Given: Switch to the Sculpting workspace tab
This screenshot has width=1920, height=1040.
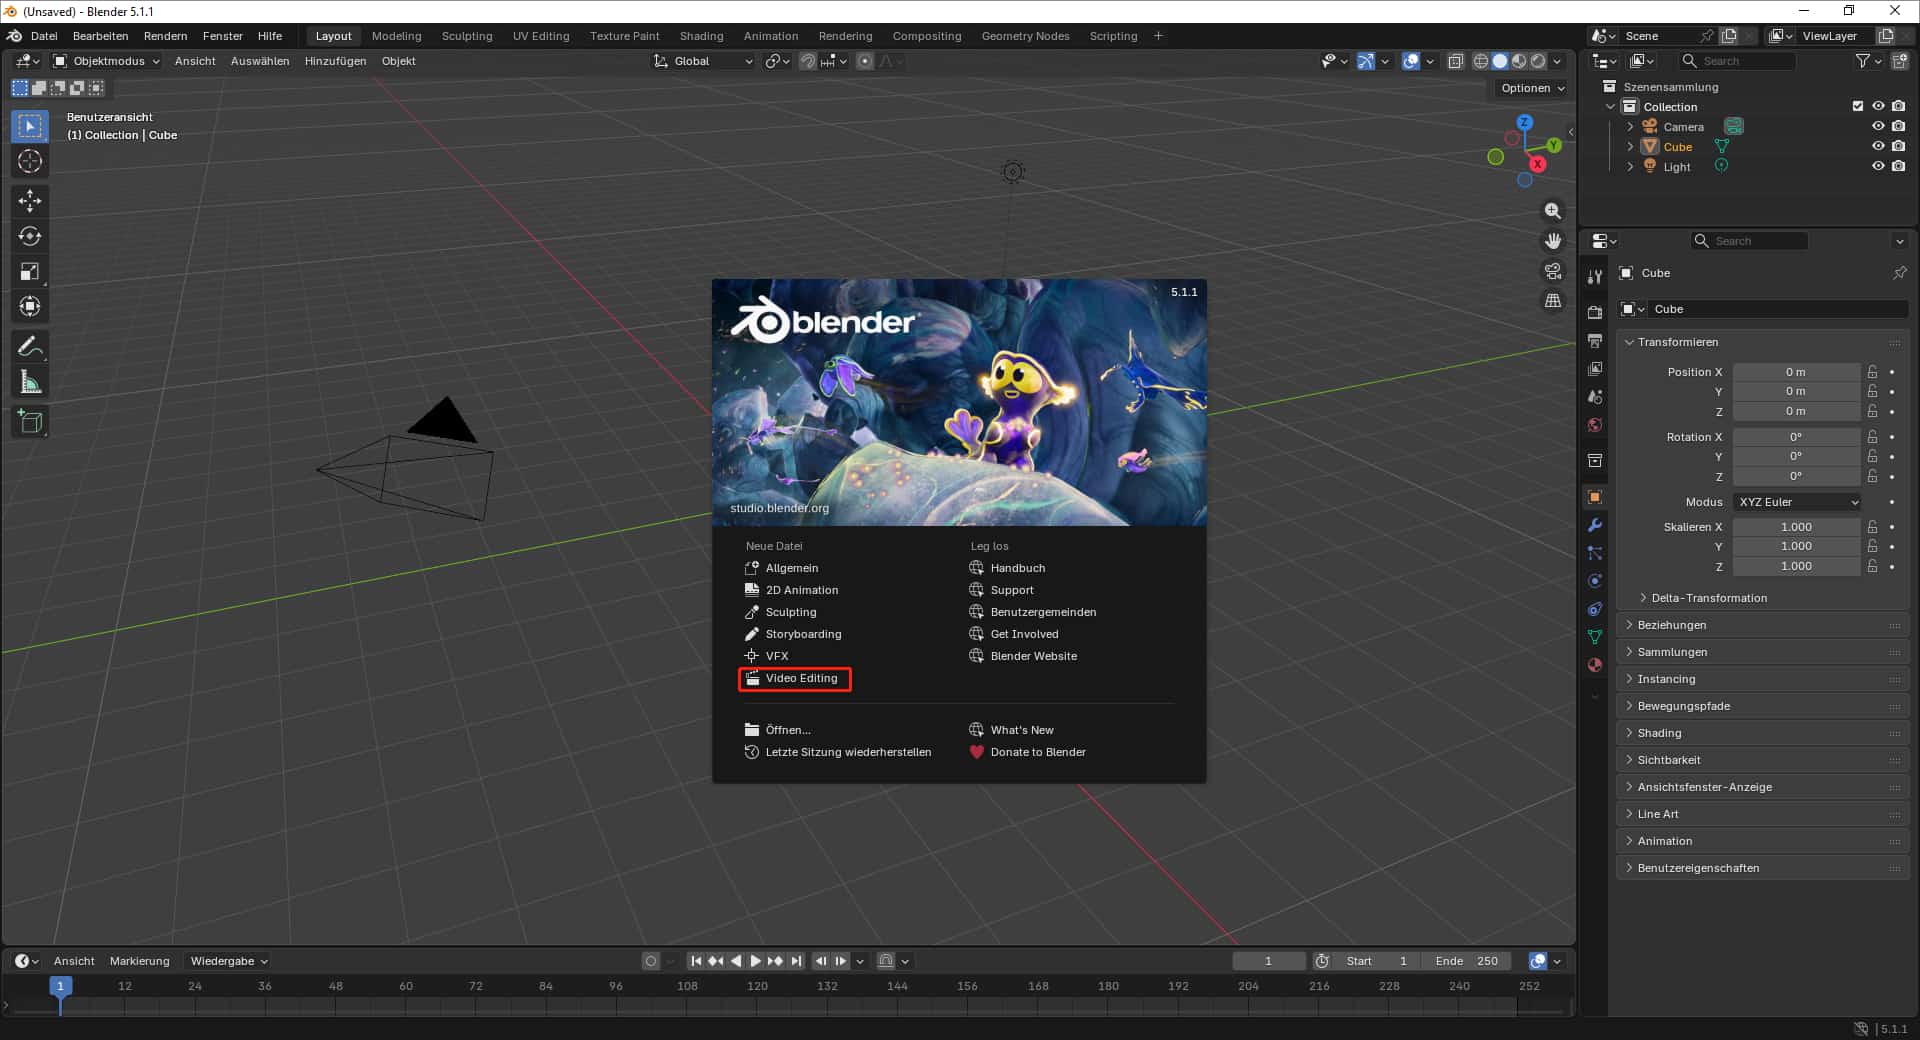Looking at the screenshot, I should (x=467, y=36).
